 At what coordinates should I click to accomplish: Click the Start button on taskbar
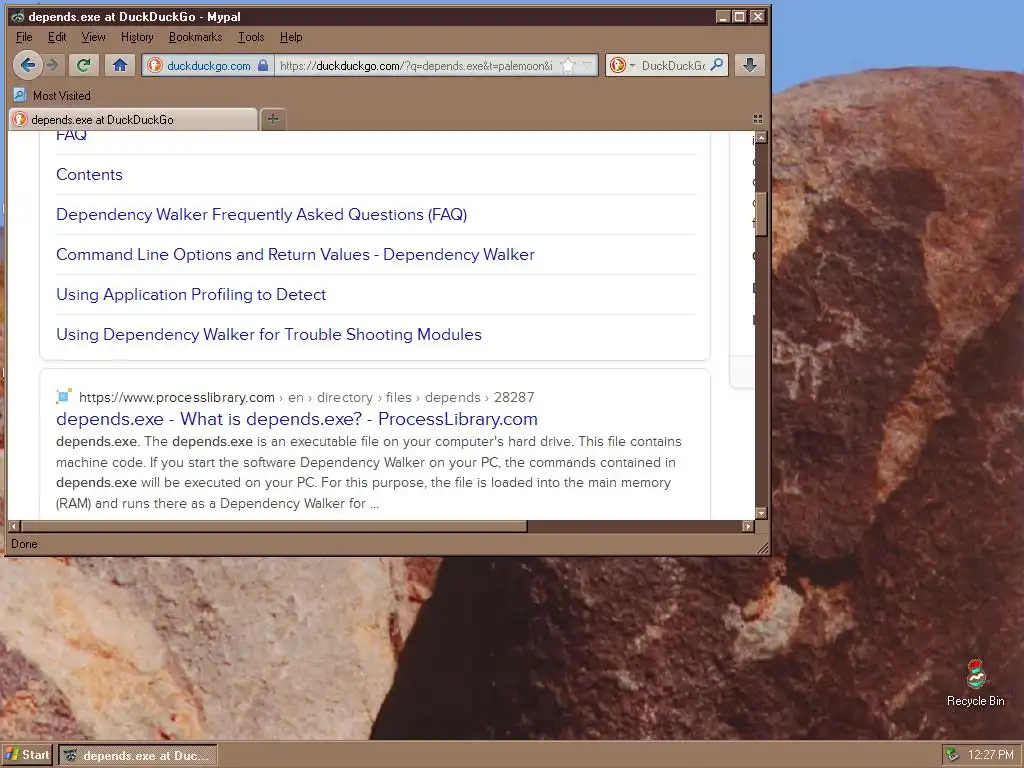pos(27,755)
